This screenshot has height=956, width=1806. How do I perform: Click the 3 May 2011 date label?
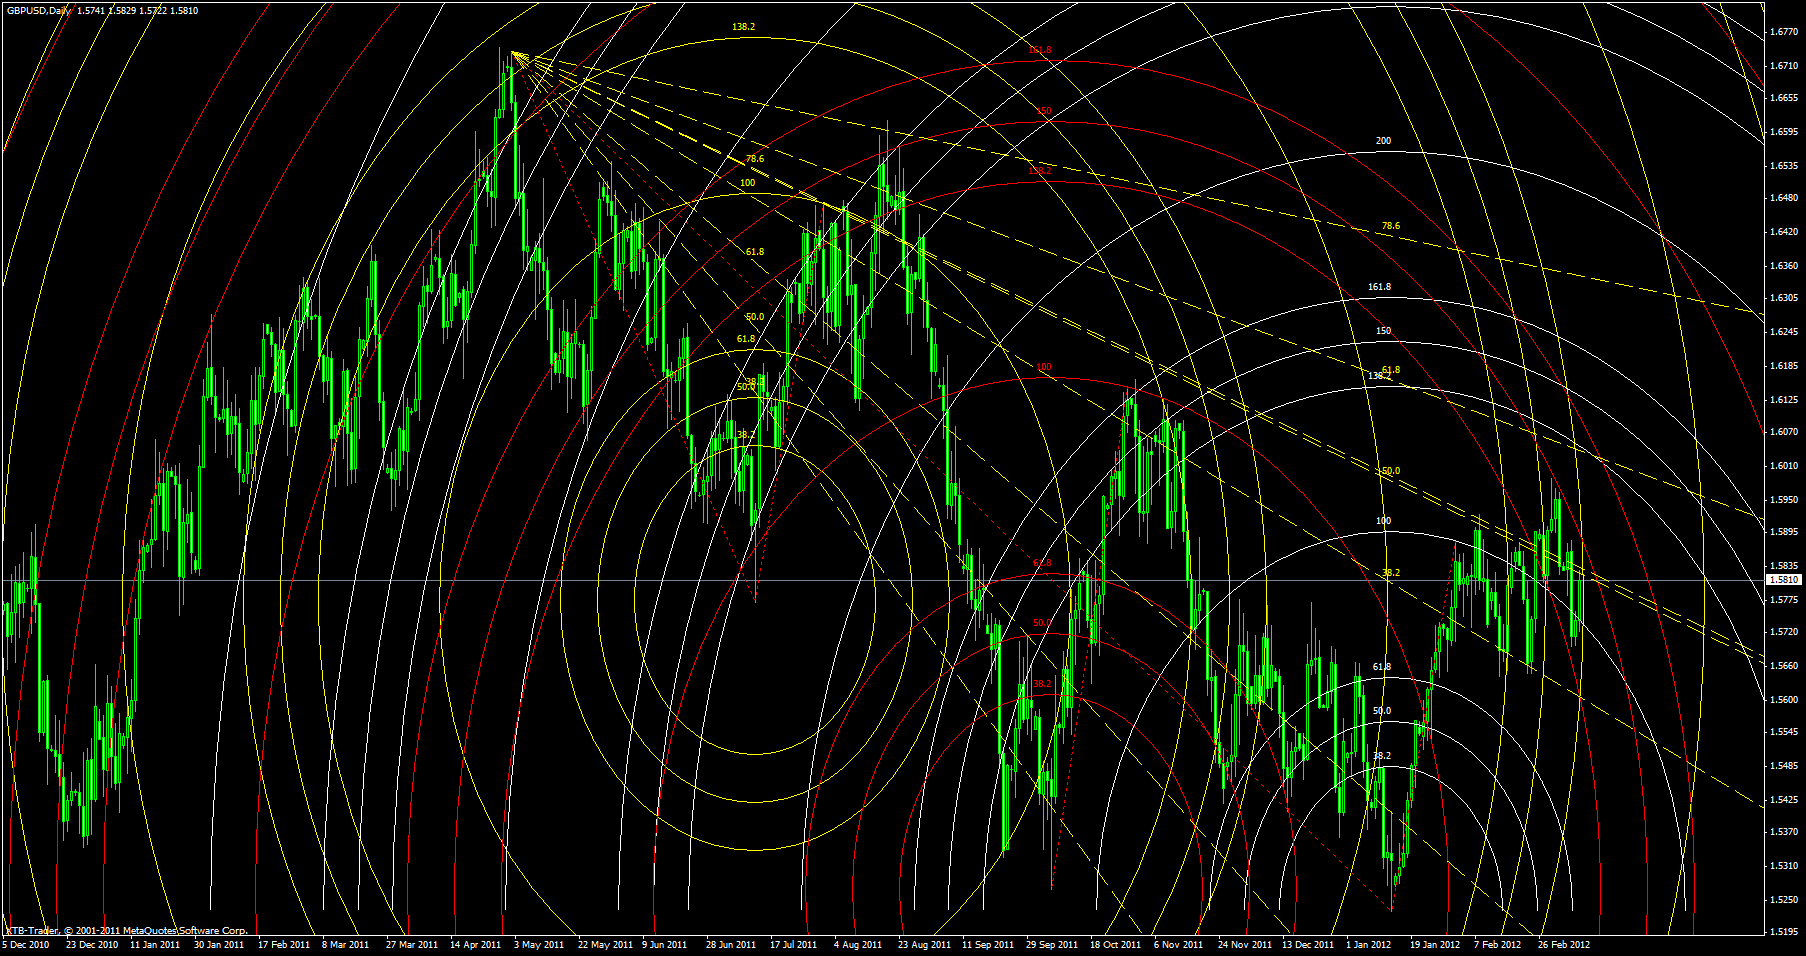(x=538, y=944)
